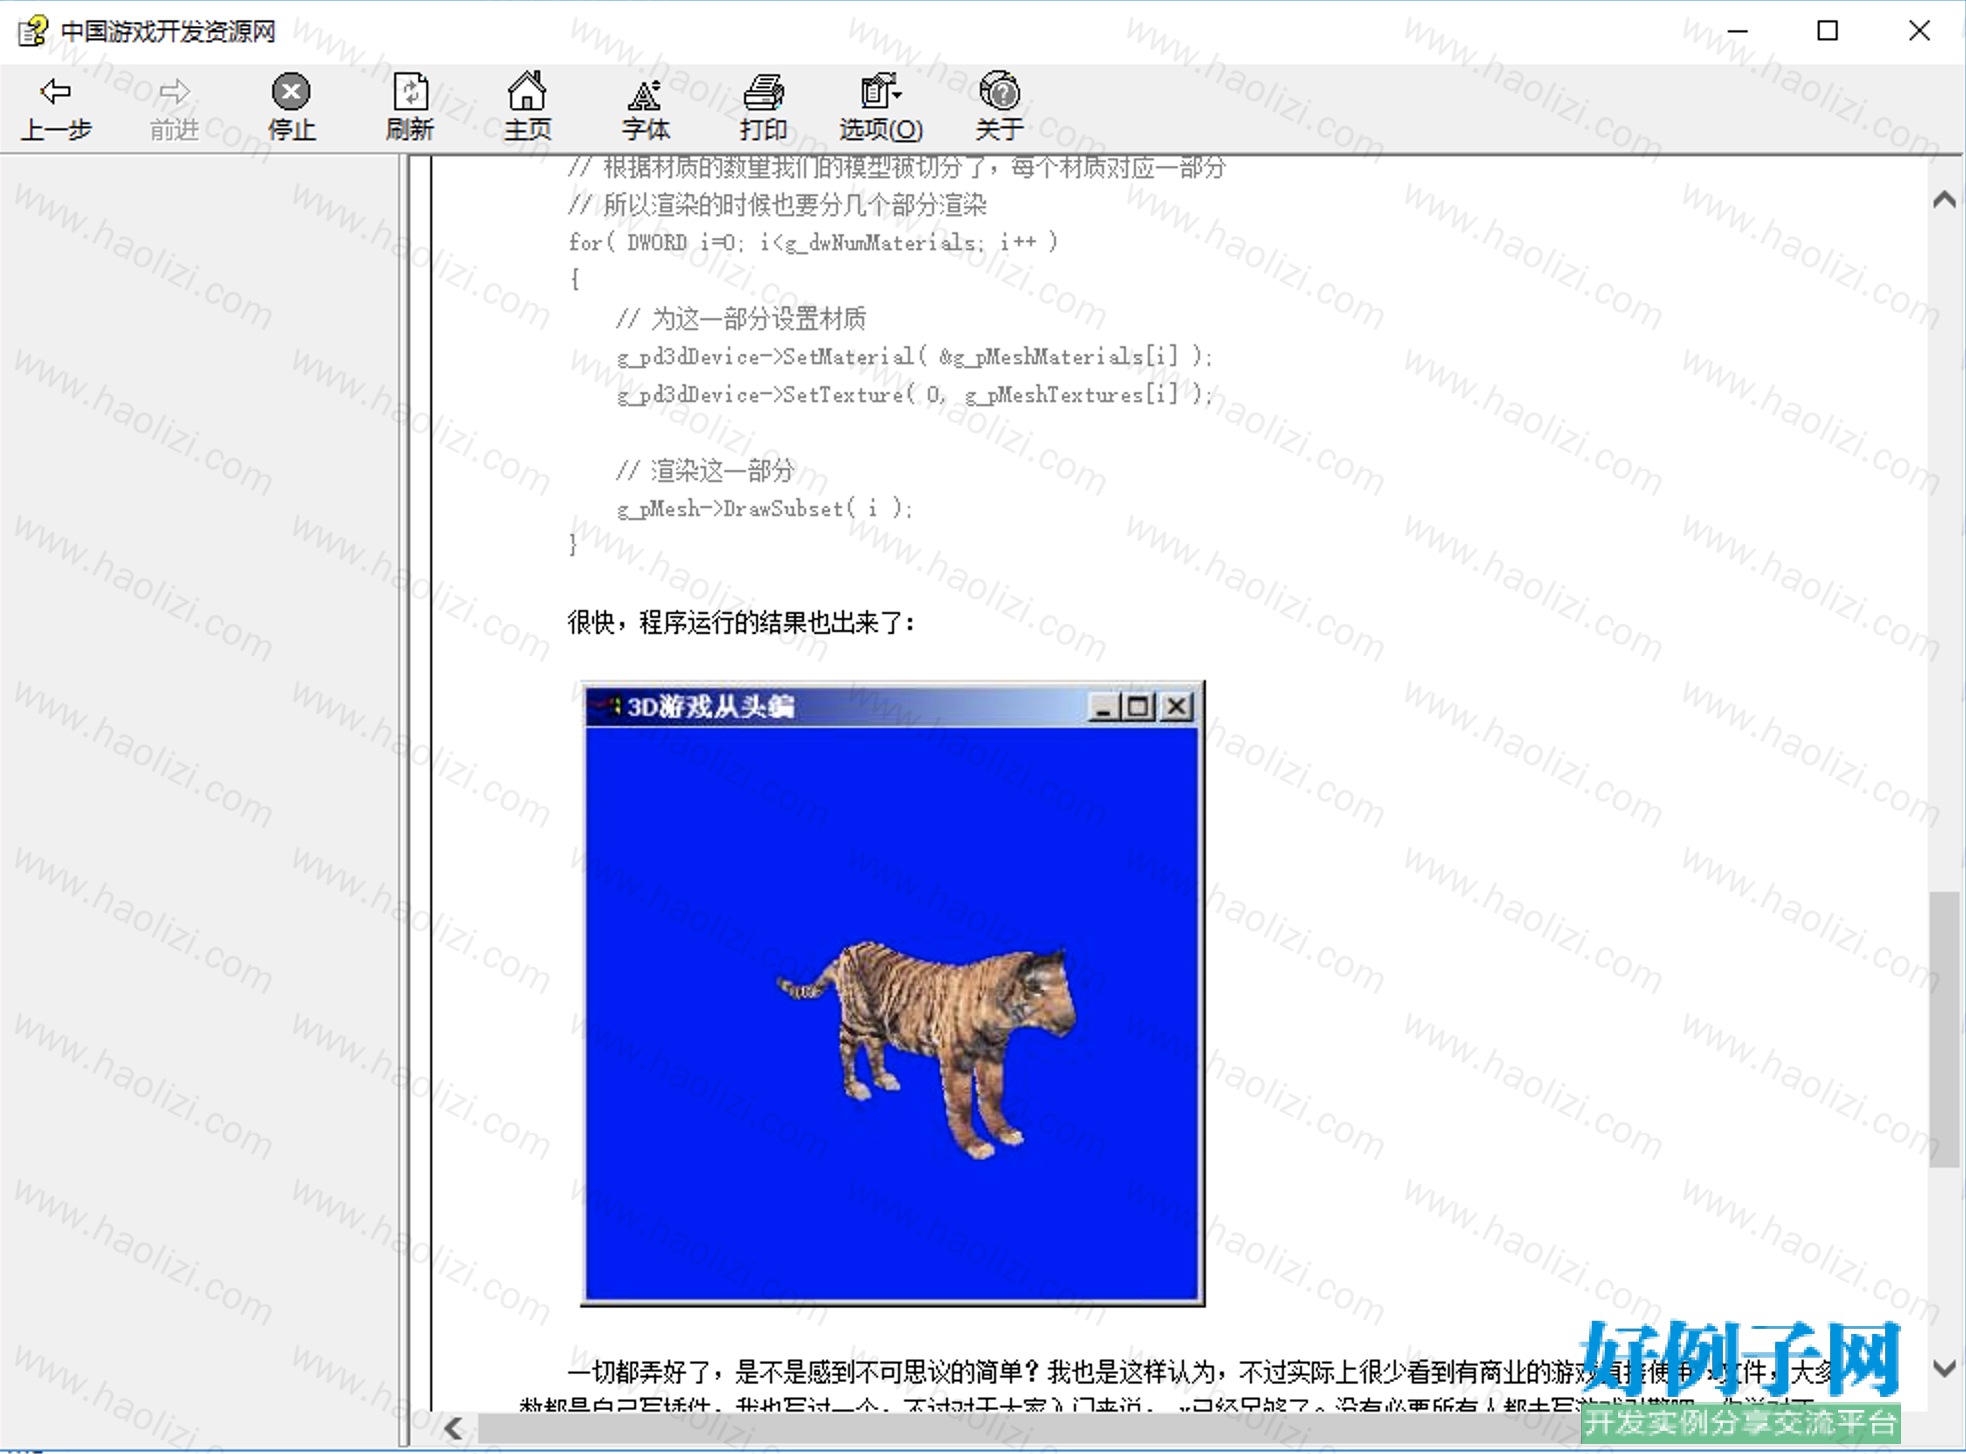Click the vertical scrollbar thumb
1966x1454 pixels.
1944,1029
